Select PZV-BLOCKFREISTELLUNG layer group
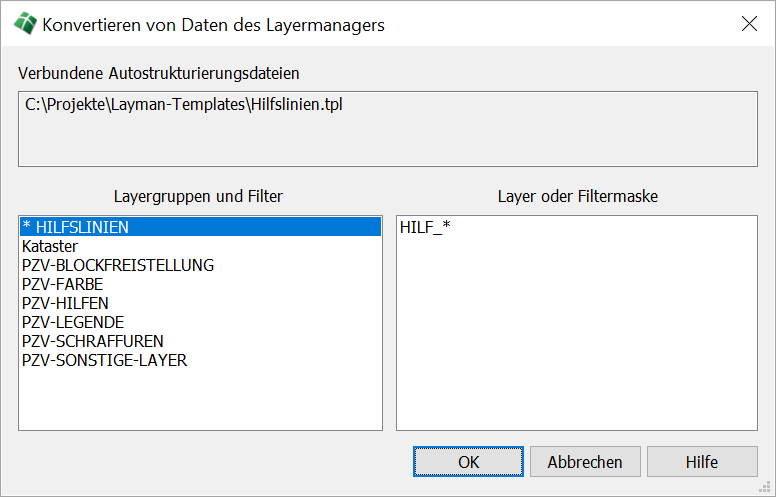The image size is (776, 497). click(118, 265)
